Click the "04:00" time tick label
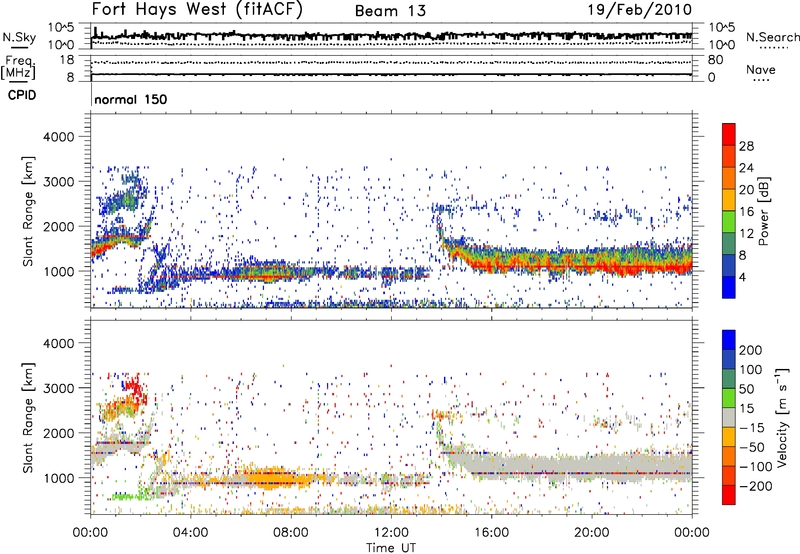800x554 pixels. coord(191,533)
